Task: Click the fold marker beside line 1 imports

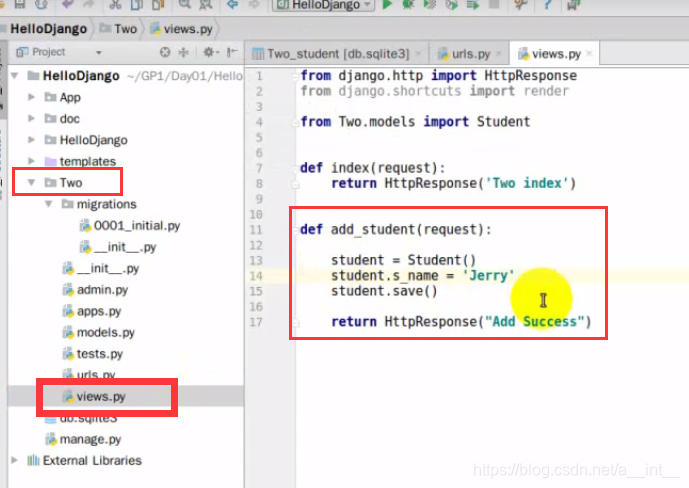Action: pos(296,76)
